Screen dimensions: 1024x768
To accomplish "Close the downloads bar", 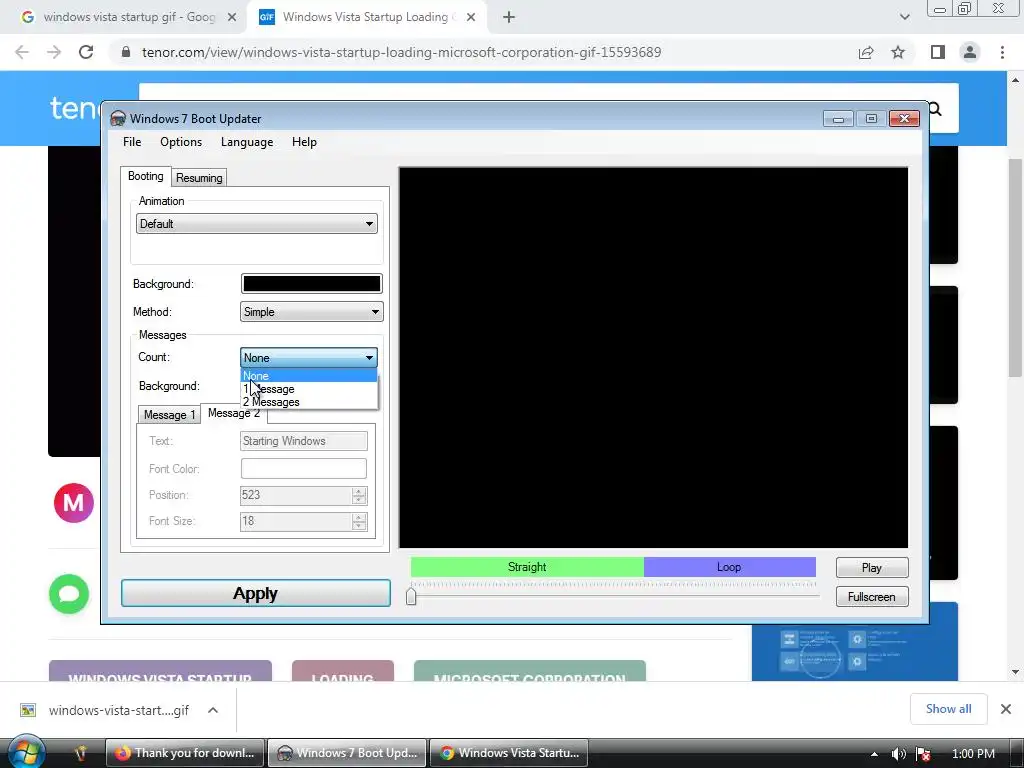I will click(1006, 709).
